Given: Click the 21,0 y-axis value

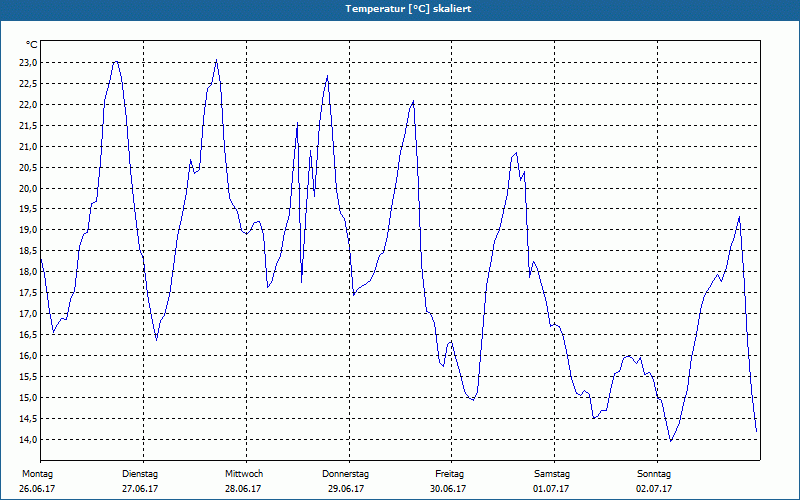Looking at the screenshot, I should click(x=28, y=146).
